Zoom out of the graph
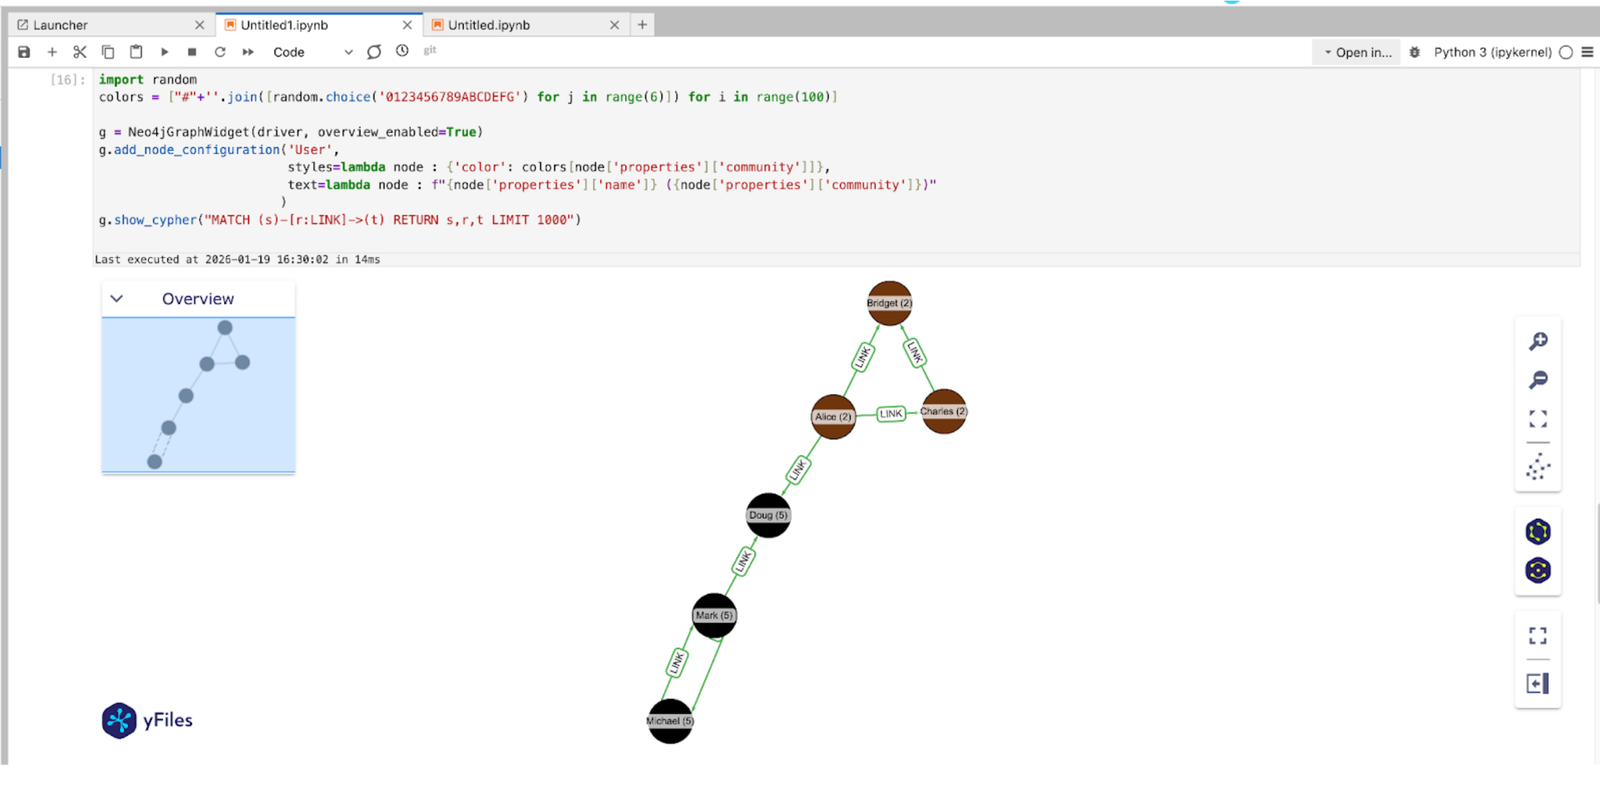1600x795 pixels. click(x=1538, y=380)
